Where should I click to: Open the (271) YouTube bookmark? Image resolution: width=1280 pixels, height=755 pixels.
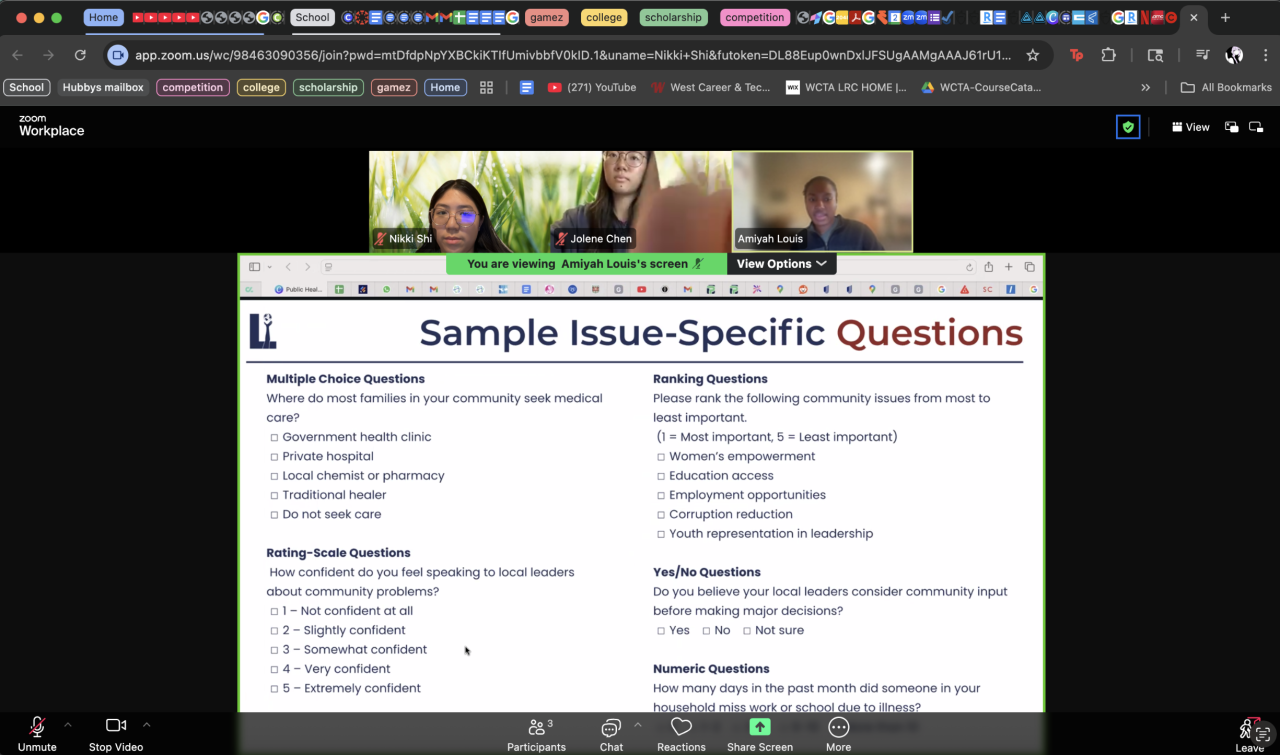(592, 87)
